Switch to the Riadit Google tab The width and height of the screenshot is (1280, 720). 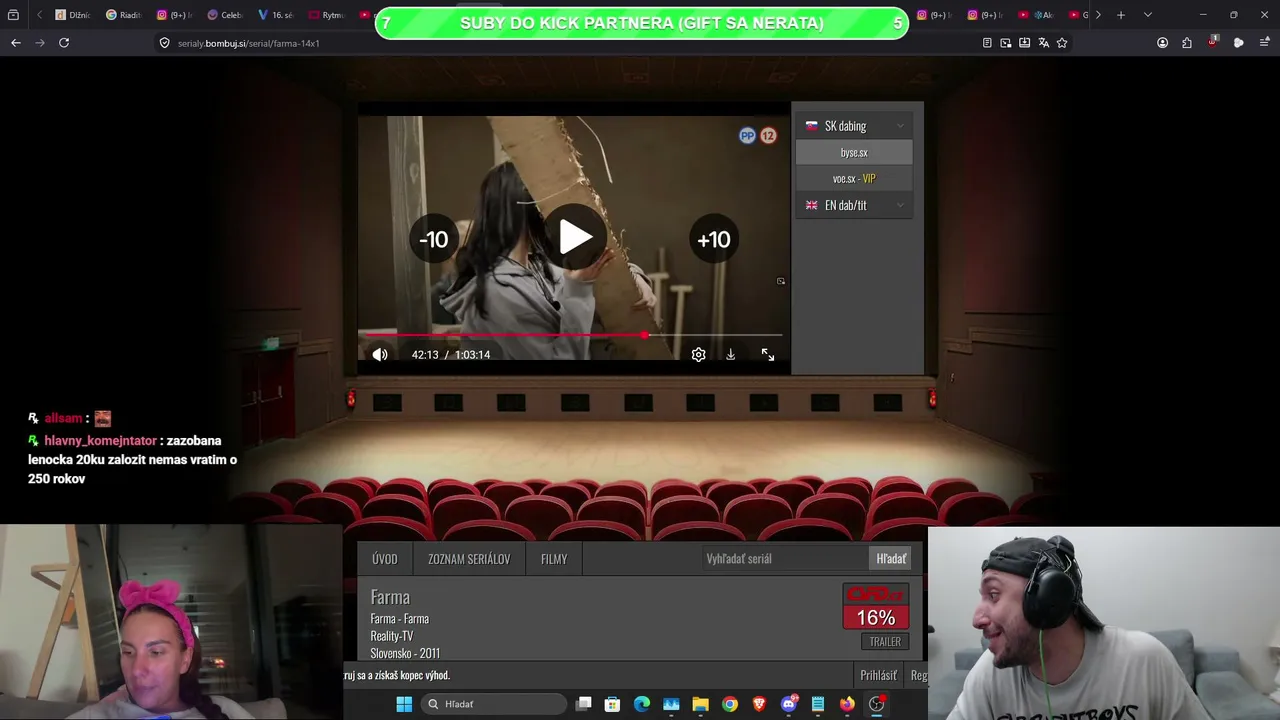[x=124, y=15]
